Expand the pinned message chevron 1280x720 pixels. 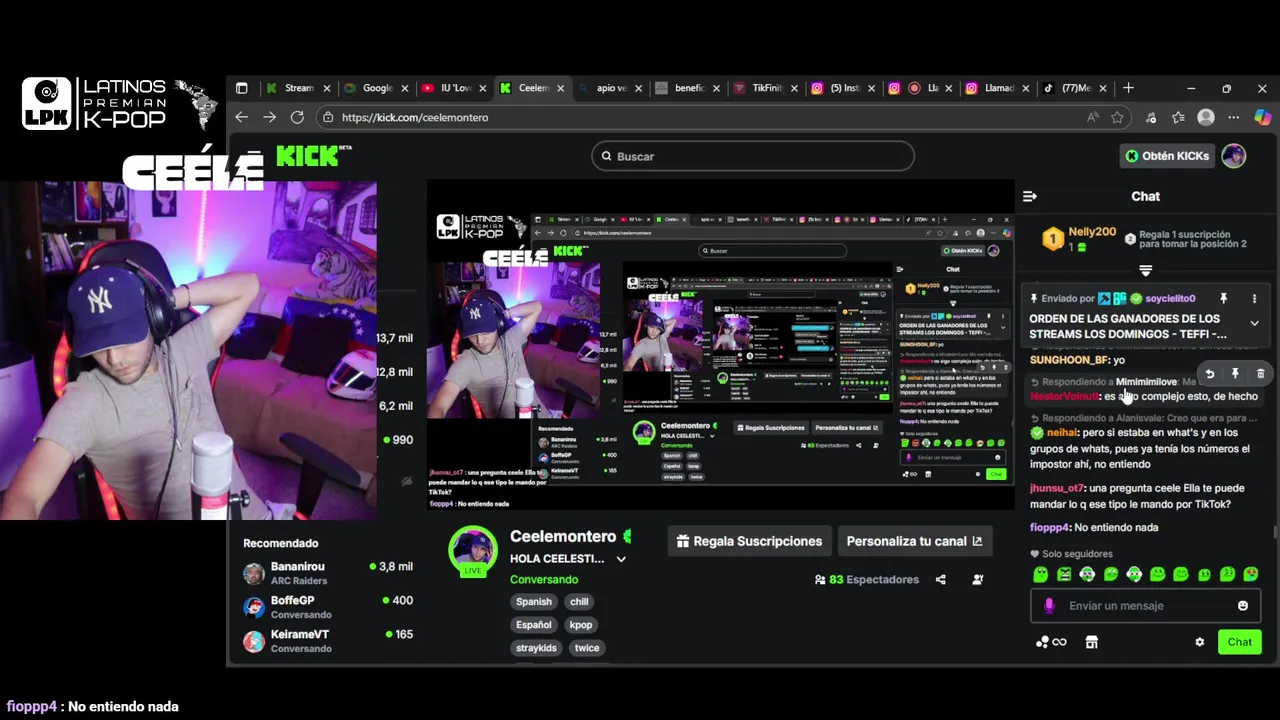[1254, 323]
